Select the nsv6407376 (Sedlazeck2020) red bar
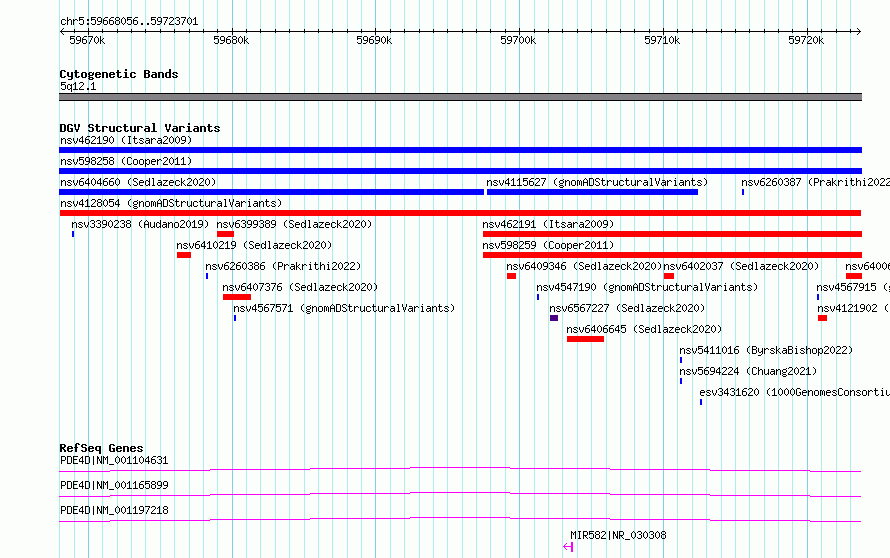Screen dimensions: 890x558 [237, 297]
